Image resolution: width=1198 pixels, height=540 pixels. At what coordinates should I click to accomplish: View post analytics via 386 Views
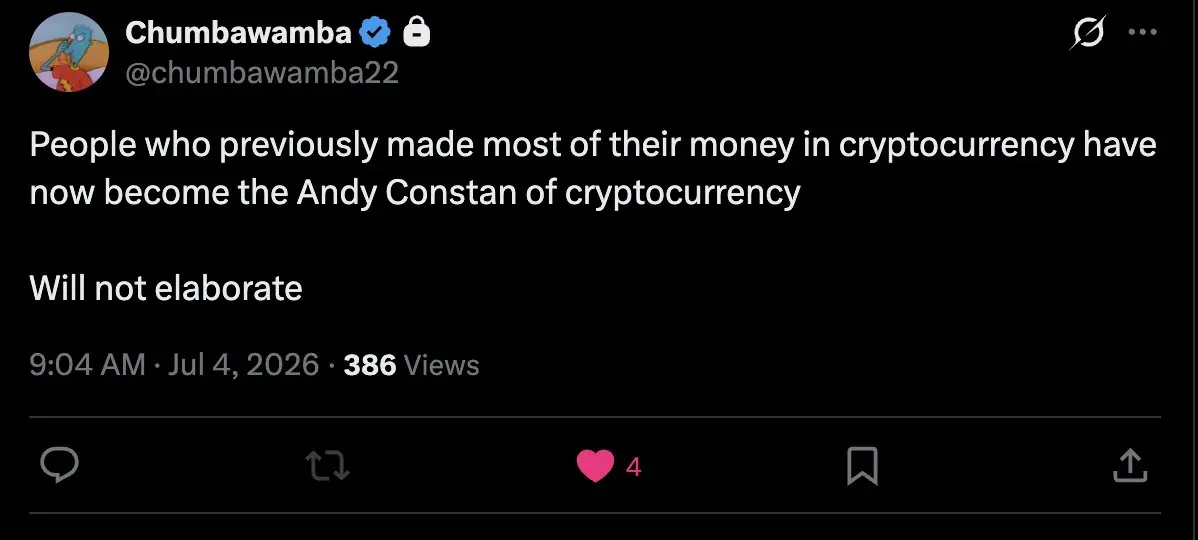coord(411,365)
